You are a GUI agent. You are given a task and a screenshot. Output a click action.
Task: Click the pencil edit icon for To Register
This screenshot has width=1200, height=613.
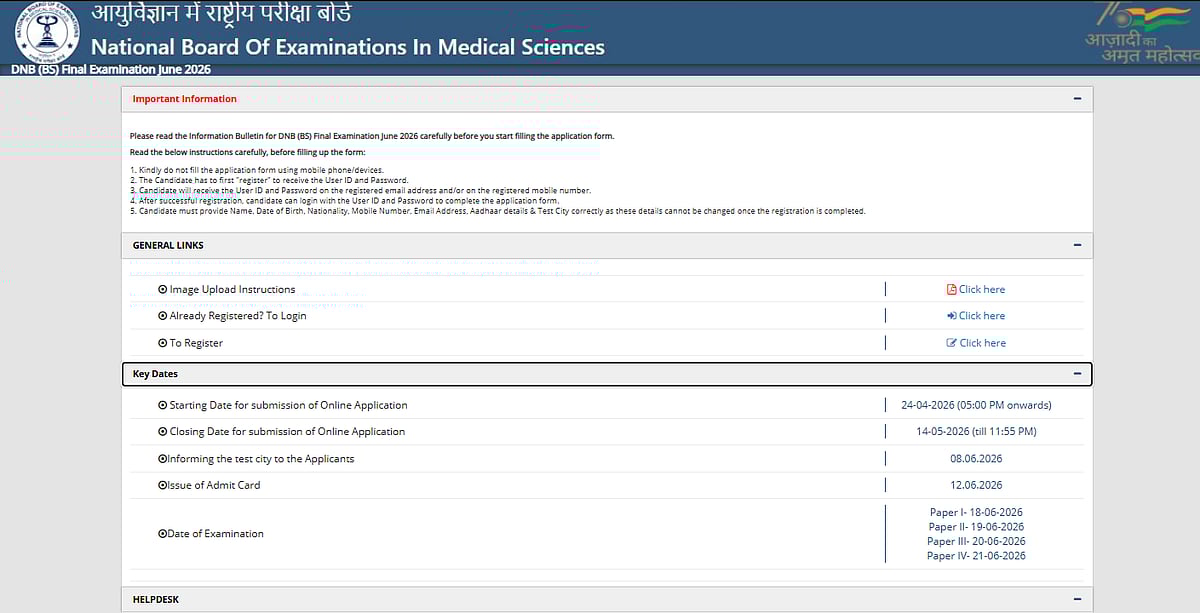[x=952, y=343]
